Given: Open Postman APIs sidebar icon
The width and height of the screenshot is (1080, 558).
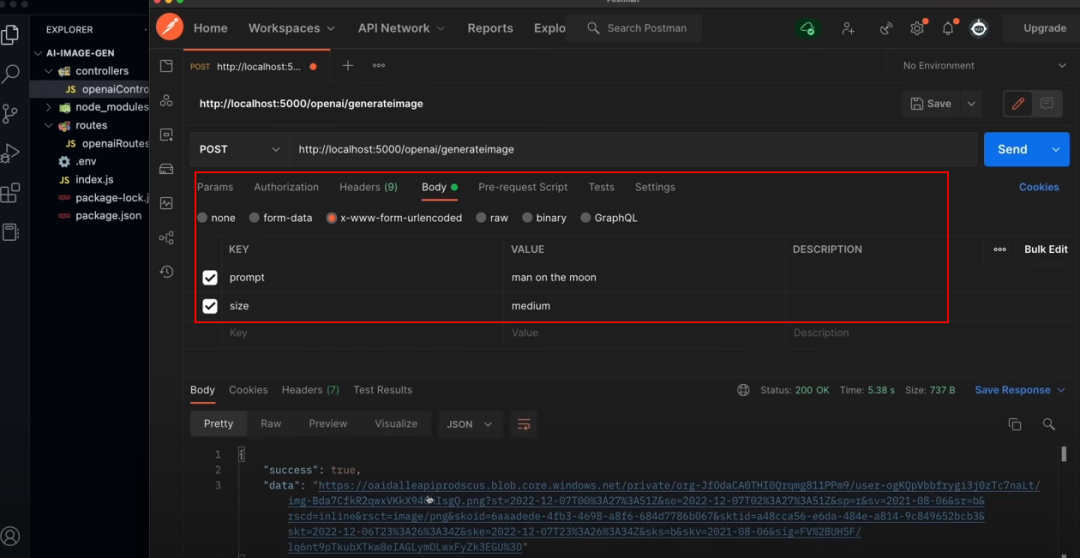Looking at the screenshot, I should (166, 101).
